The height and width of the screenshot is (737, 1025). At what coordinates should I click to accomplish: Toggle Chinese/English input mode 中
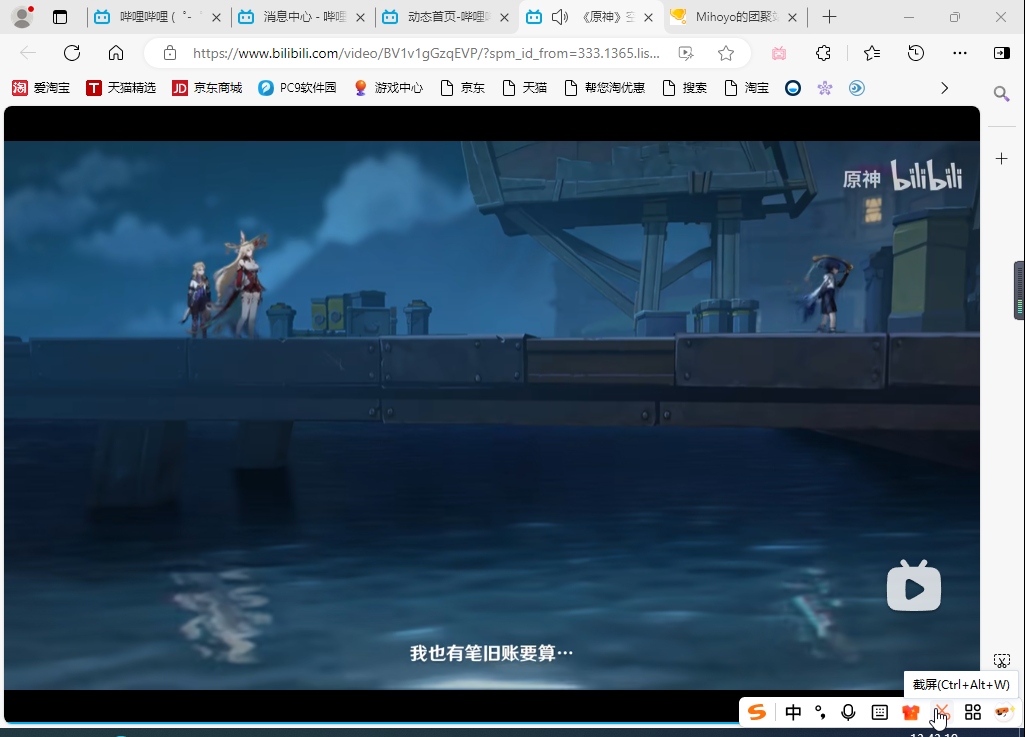point(793,712)
